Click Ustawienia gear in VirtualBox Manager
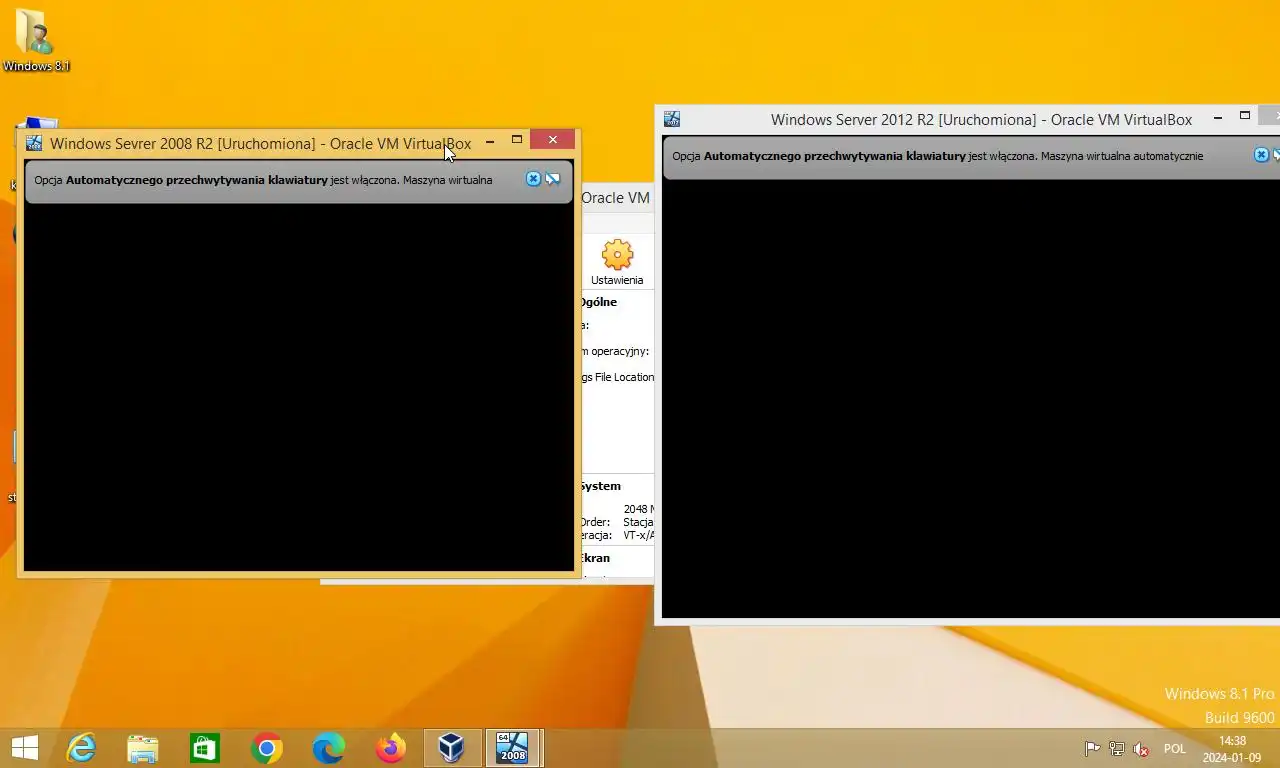Screen dimensions: 1280x768 pos(617,263)
